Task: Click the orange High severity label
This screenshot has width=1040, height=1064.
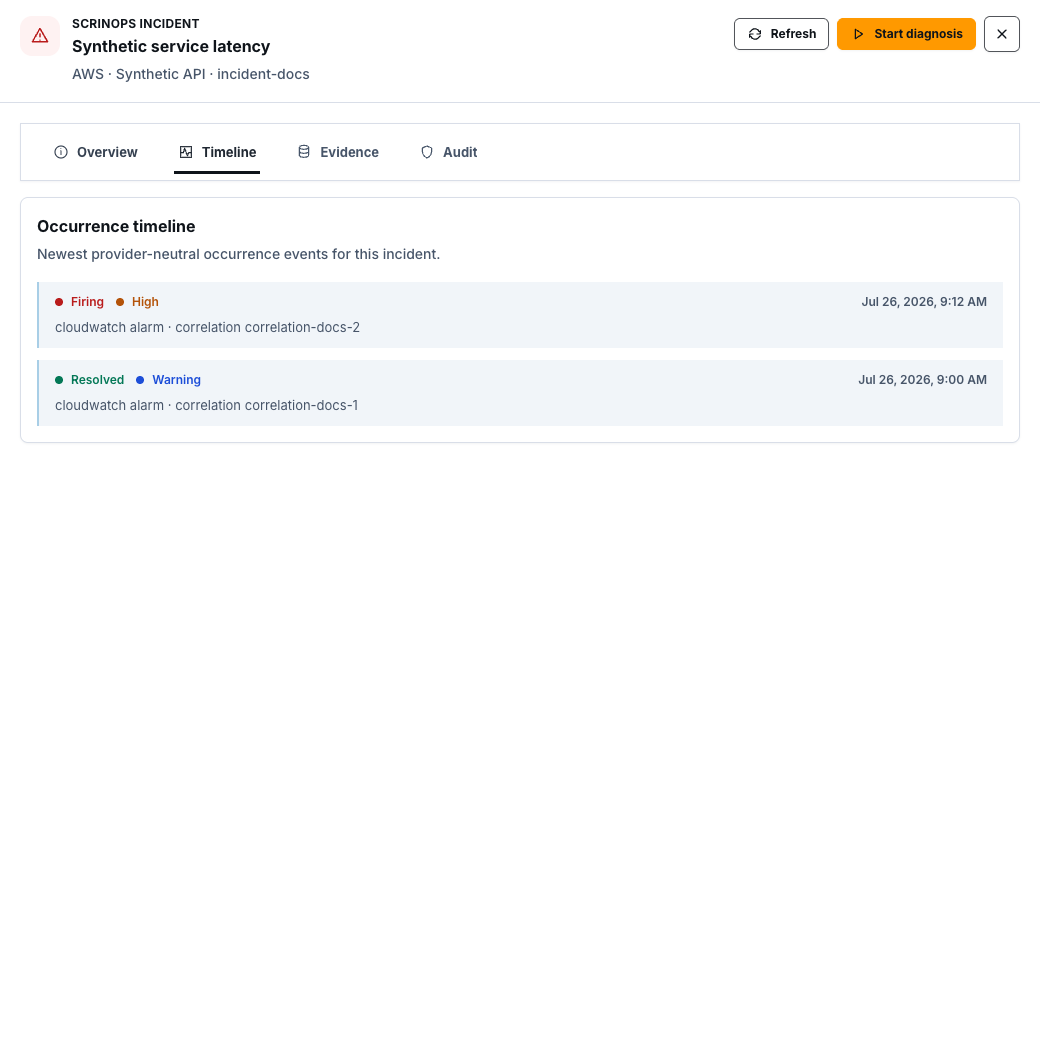Action: coord(145,302)
